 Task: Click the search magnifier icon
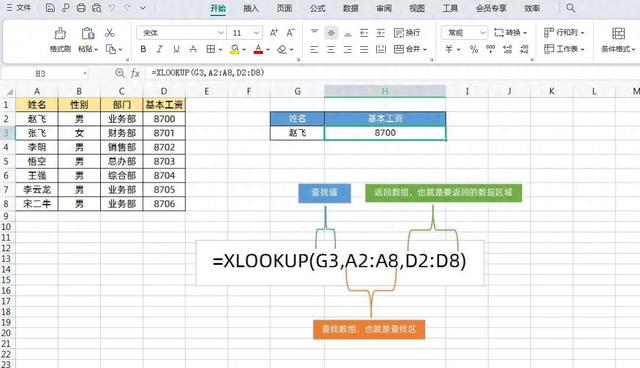coord(570,8)
